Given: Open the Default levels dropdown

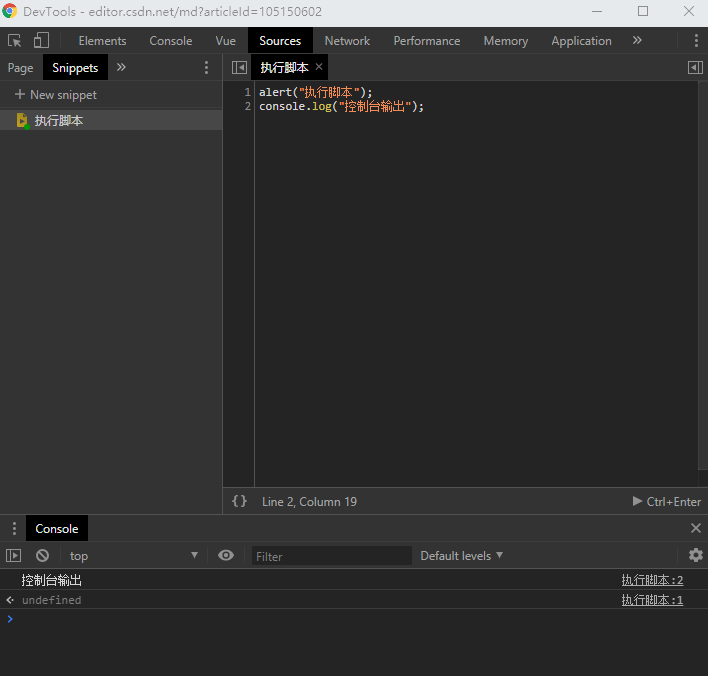Looking at the screenshot, I should point(461,556).
